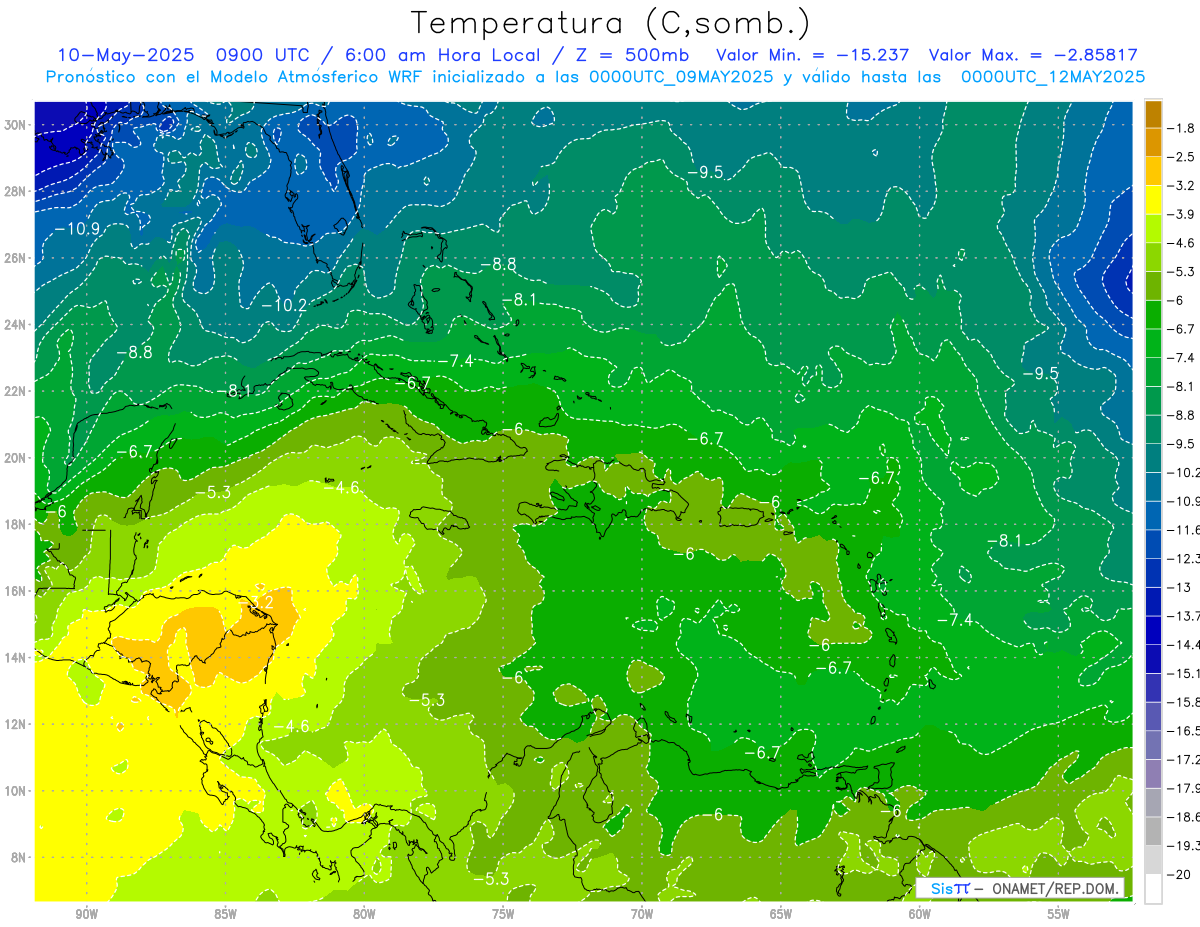The height and width of the screenshot is (927, 1200).
Task: Click the "0900 UTC" time text
Action: click(x=260, y=55)
